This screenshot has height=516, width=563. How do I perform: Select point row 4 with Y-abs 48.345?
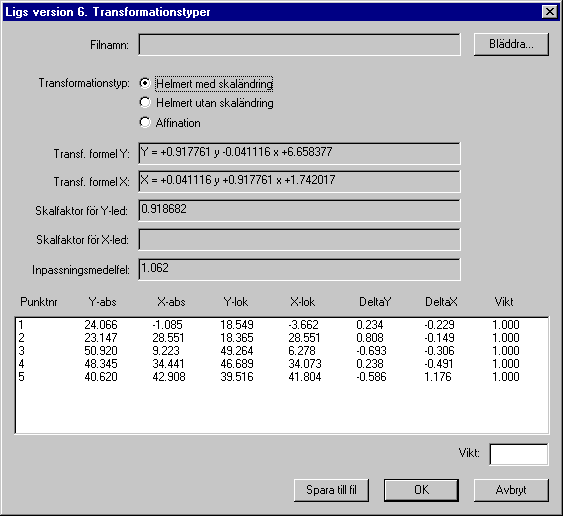coord(282,364)
